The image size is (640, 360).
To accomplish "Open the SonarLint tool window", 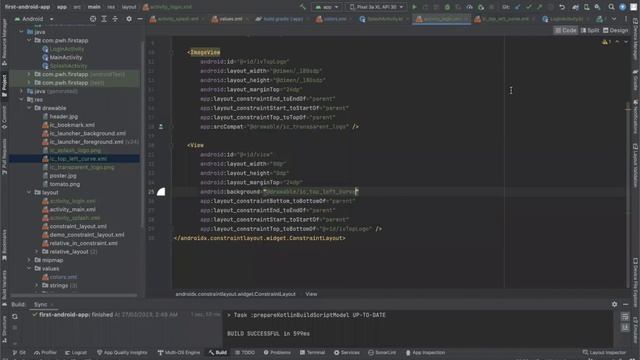I will [x=382, y=352].
